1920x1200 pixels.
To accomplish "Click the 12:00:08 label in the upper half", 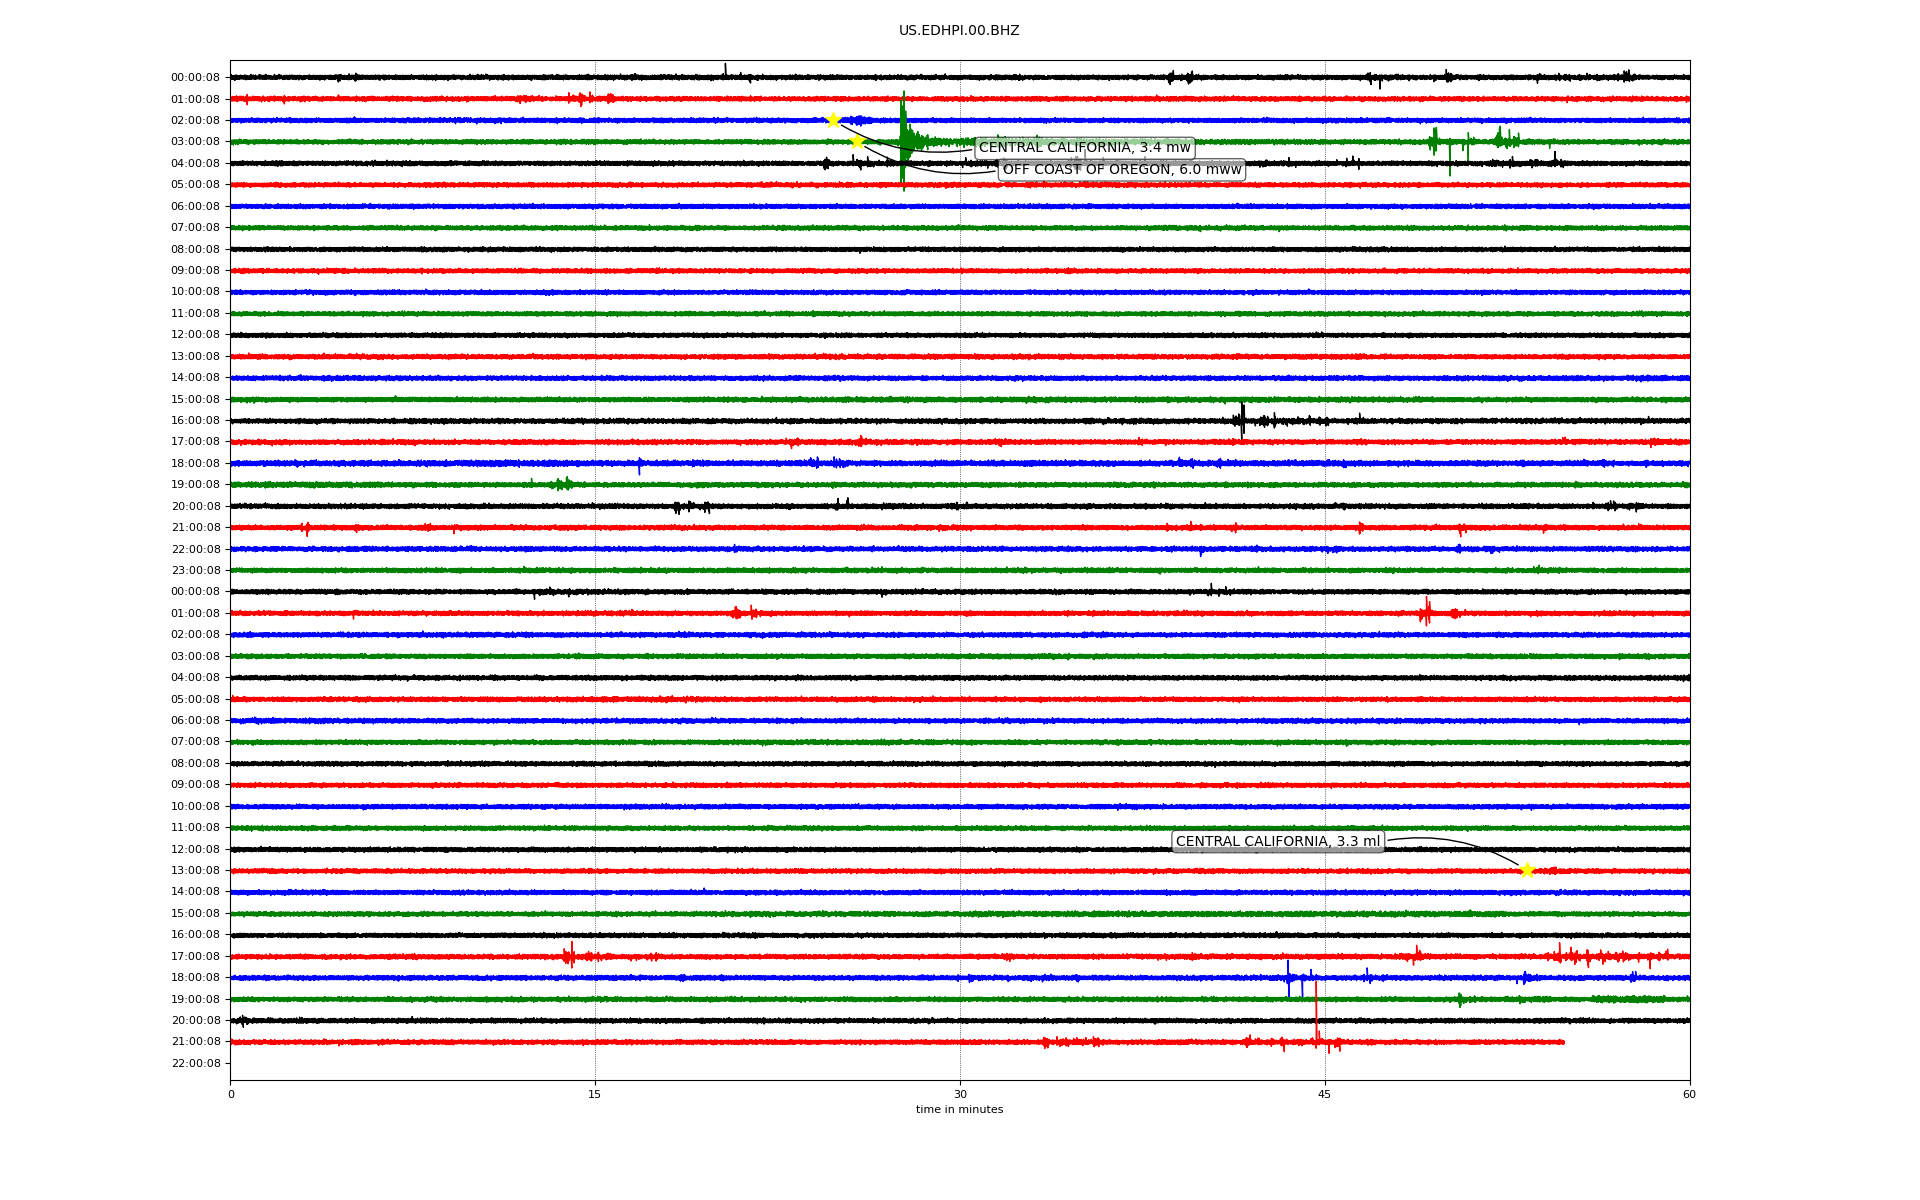I will (x=195, y=335).
